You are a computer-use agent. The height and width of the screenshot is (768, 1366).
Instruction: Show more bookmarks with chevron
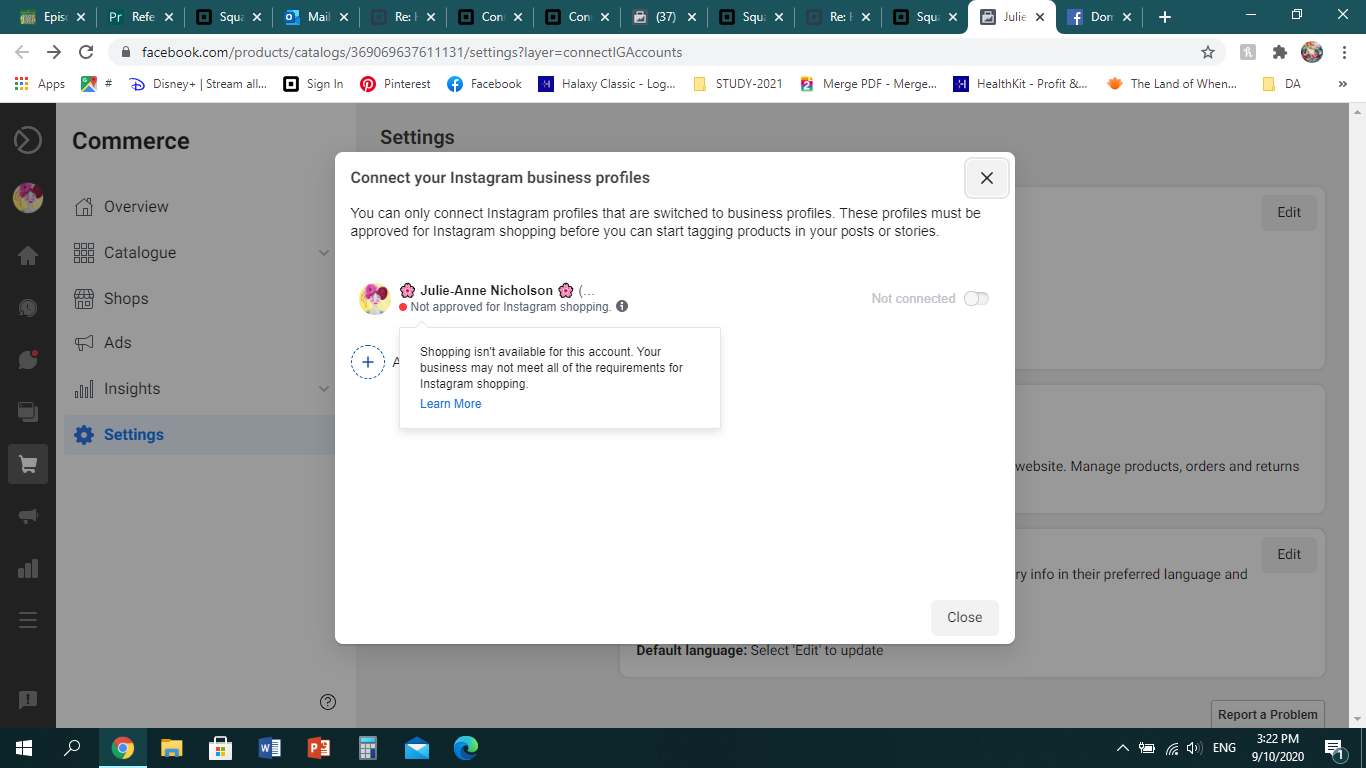click(1342, 84)
